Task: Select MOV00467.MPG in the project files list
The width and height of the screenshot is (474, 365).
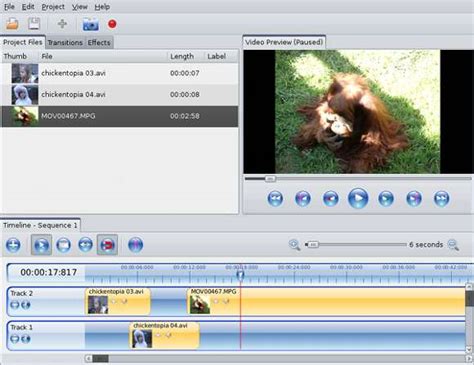Action: tap(120, 116)
